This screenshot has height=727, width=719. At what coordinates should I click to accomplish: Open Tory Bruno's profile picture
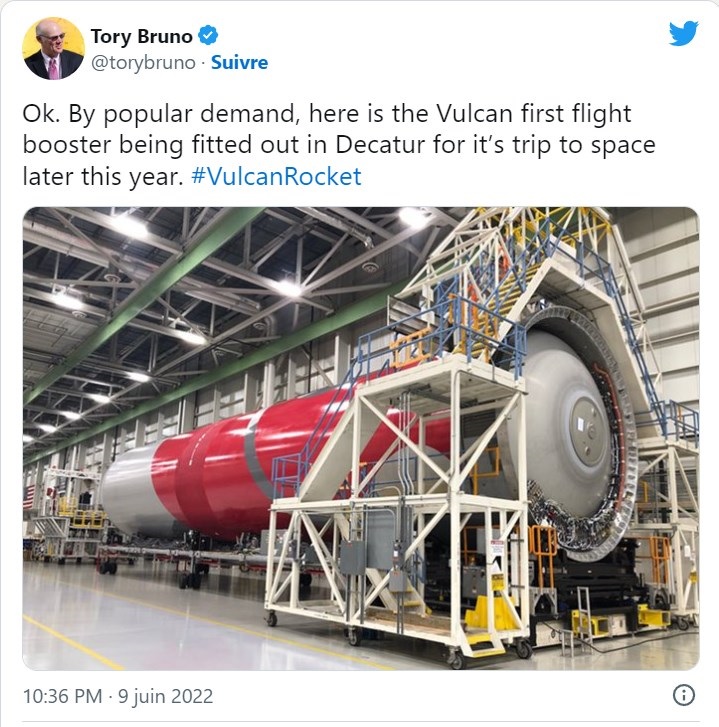pyautogui.click(x=53, y=49)
